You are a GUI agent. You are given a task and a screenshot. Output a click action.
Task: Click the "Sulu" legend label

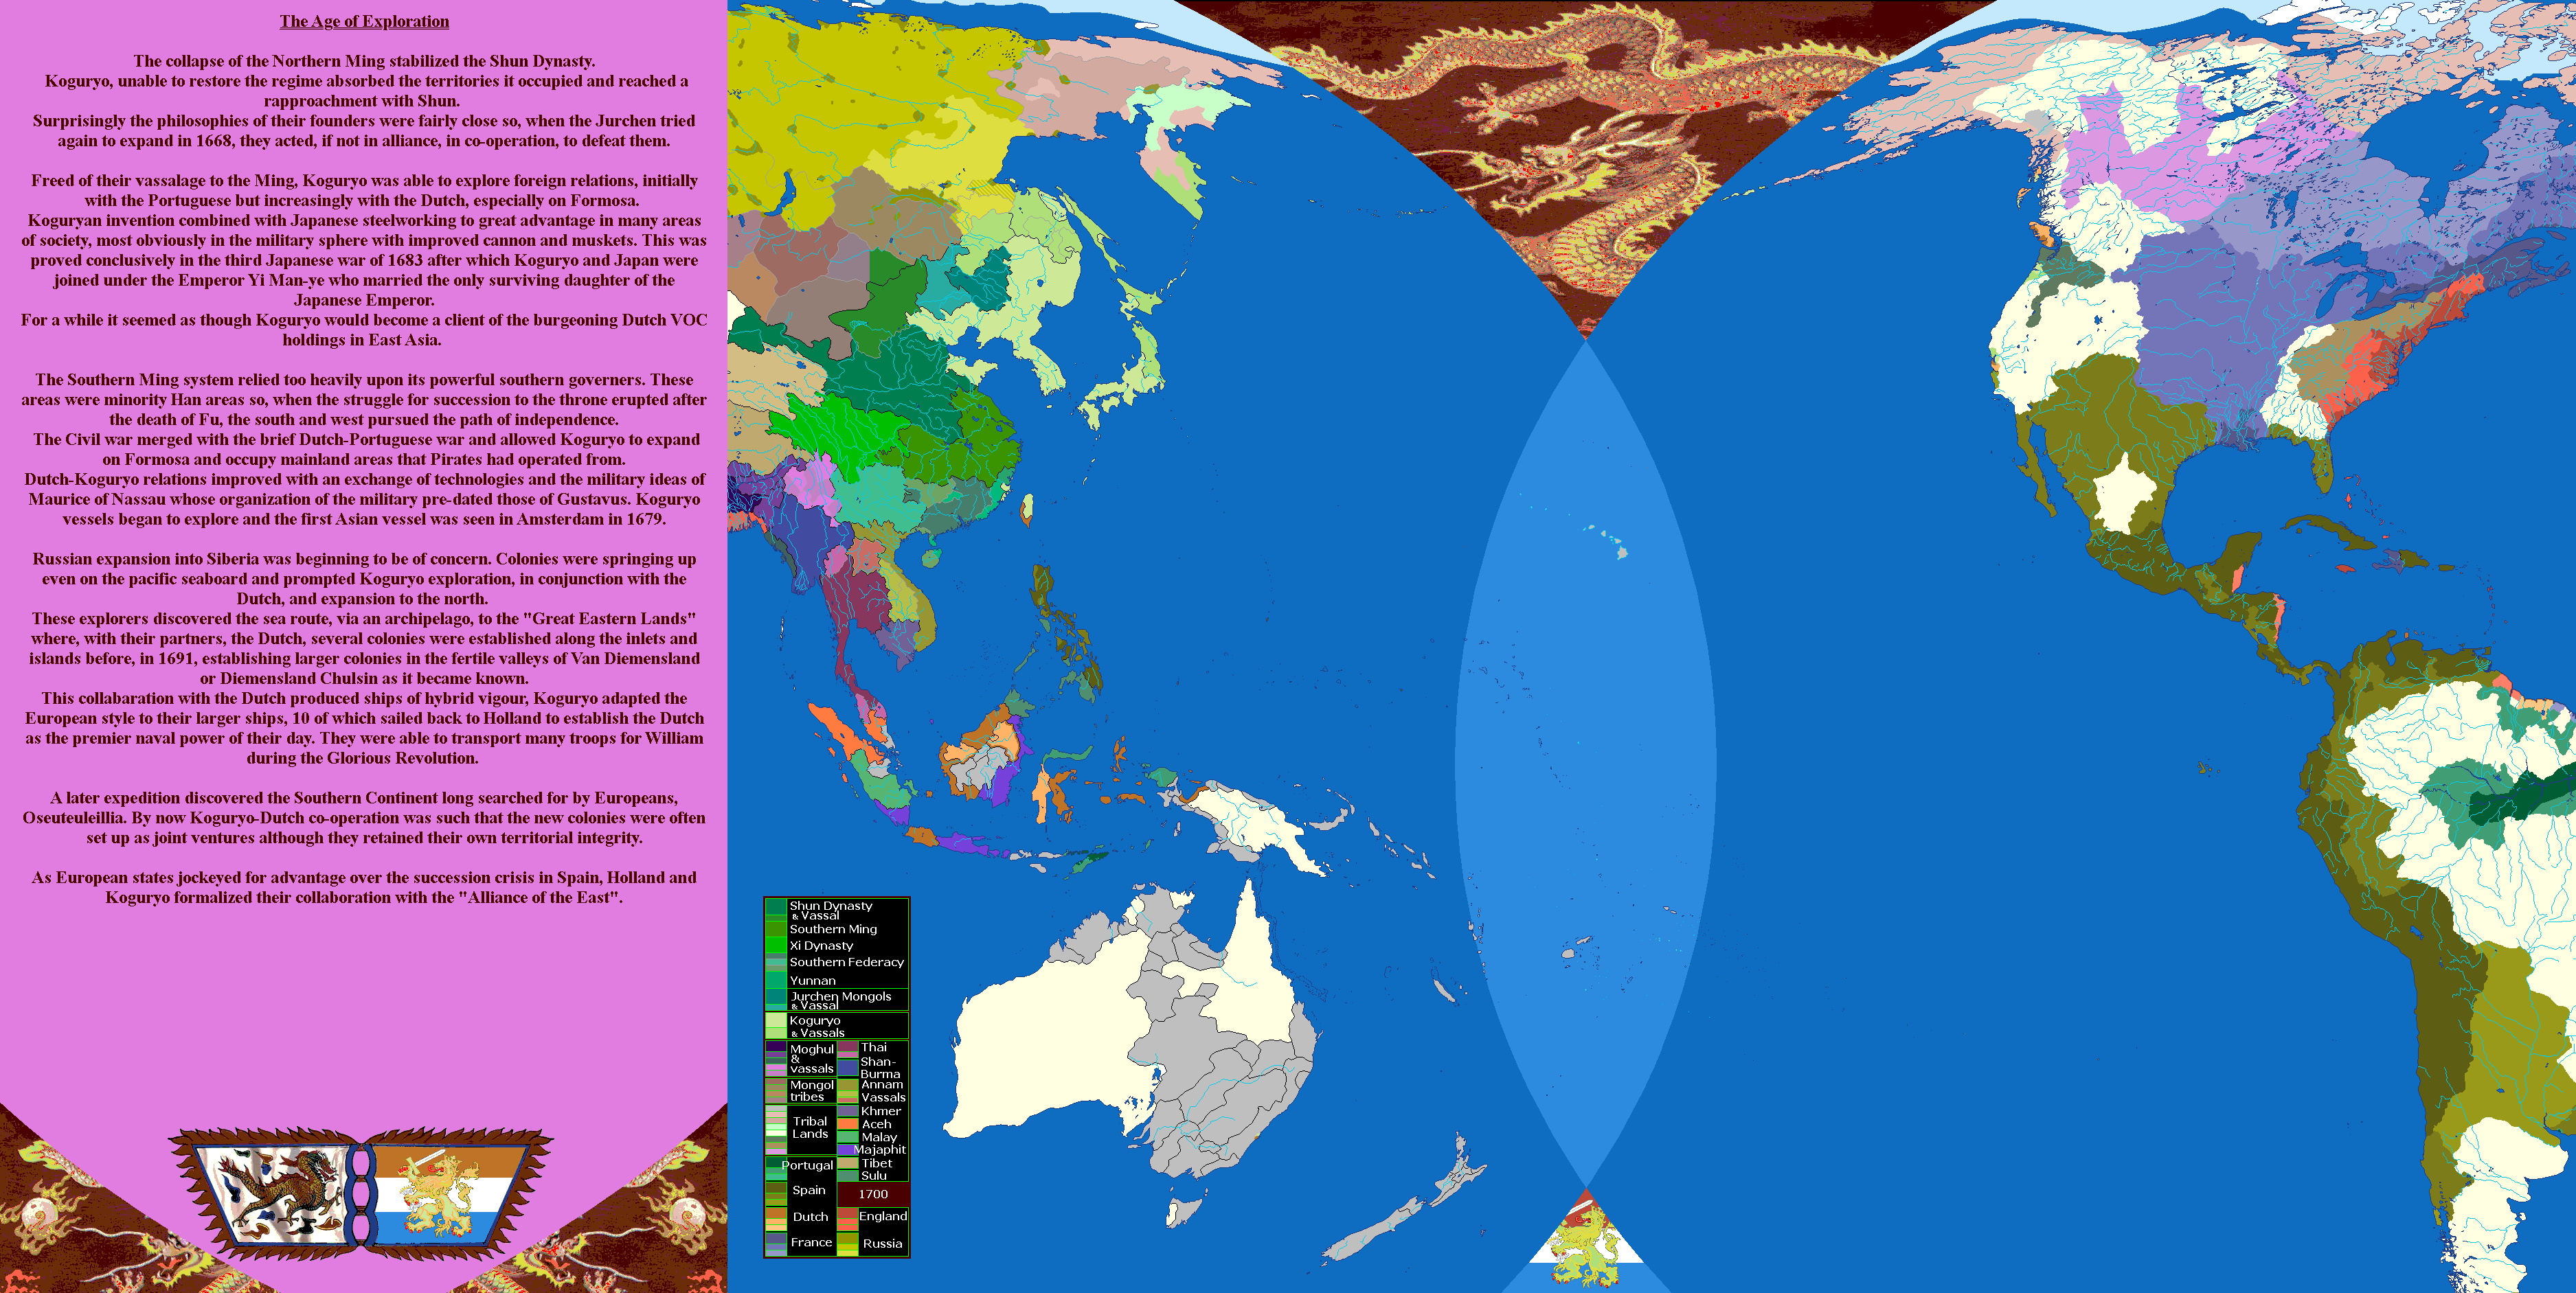874,1176
